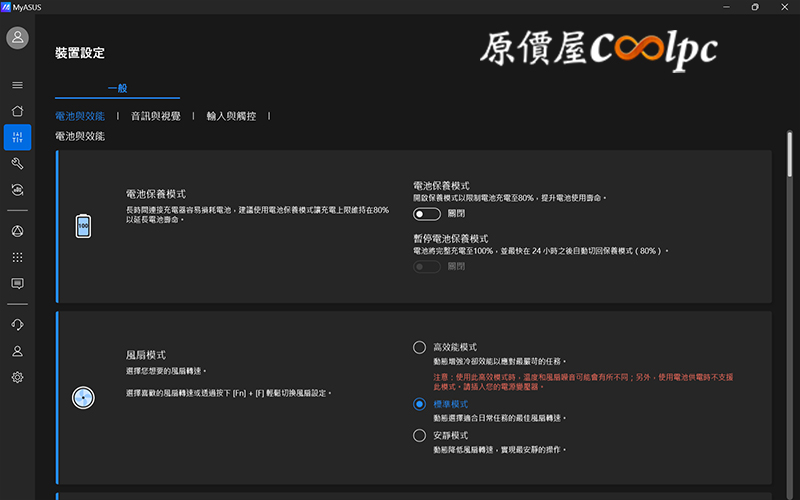Go to Home via house icon
Screen dimensions: 800x500
coord(17,111)
